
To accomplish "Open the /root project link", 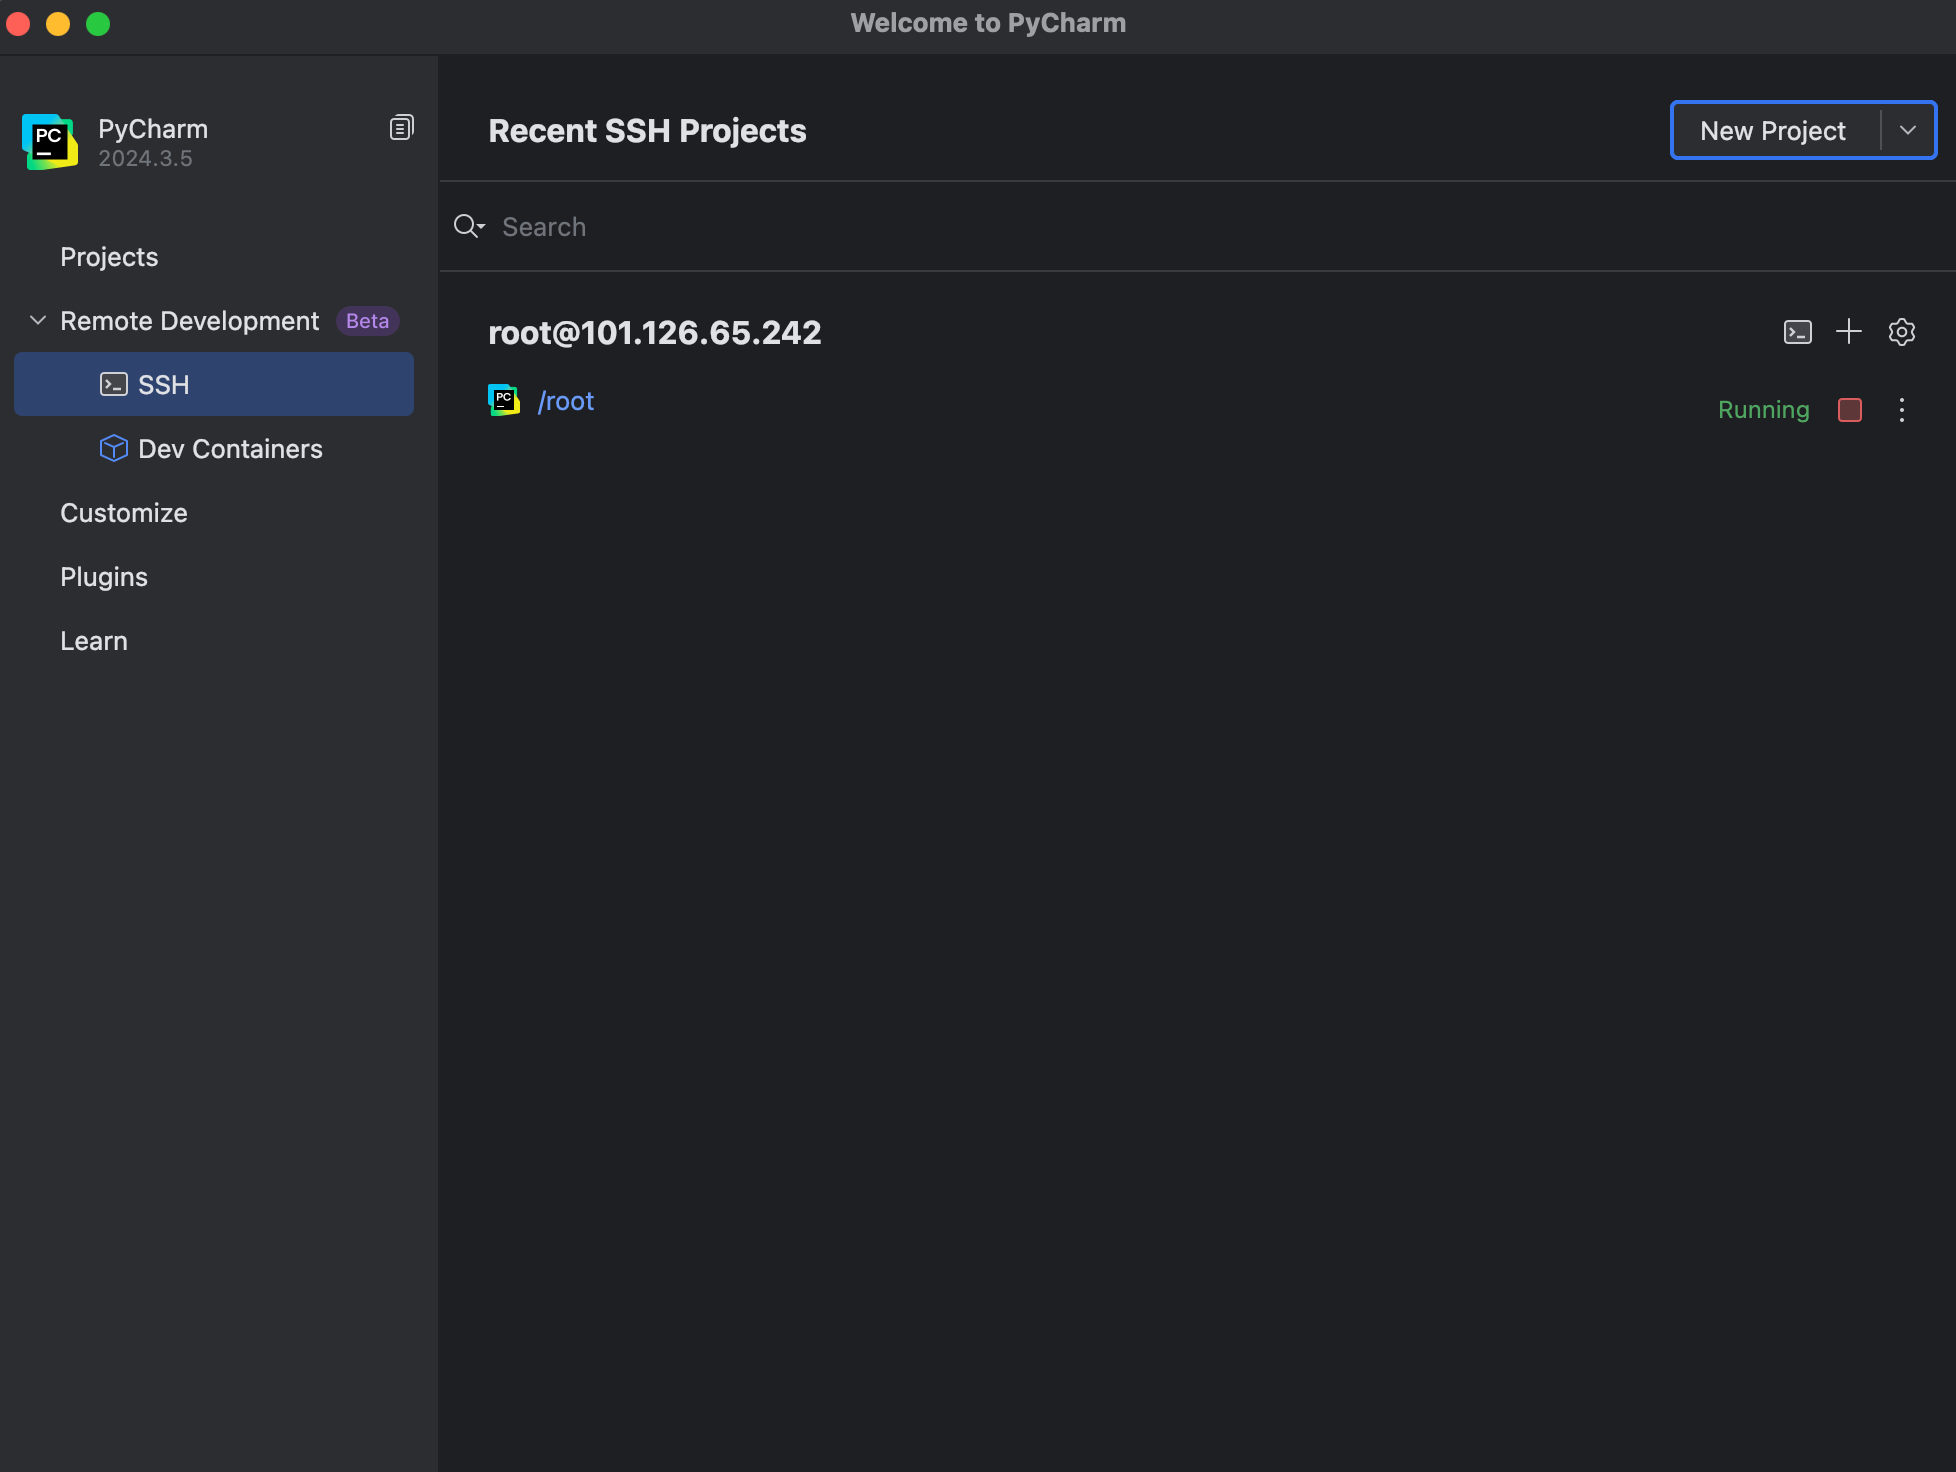I will (566, 401).
